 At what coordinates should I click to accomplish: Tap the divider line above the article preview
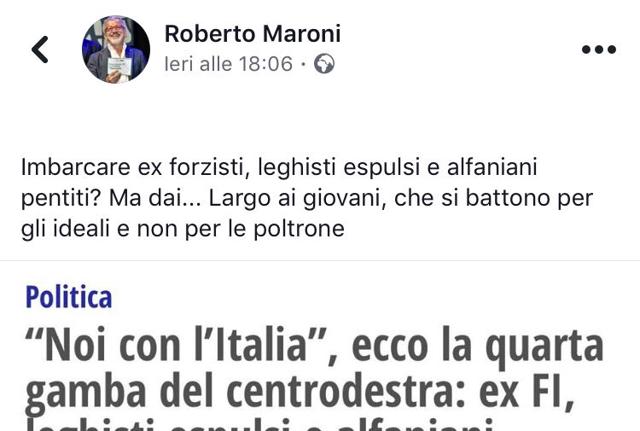coord(320,260)
